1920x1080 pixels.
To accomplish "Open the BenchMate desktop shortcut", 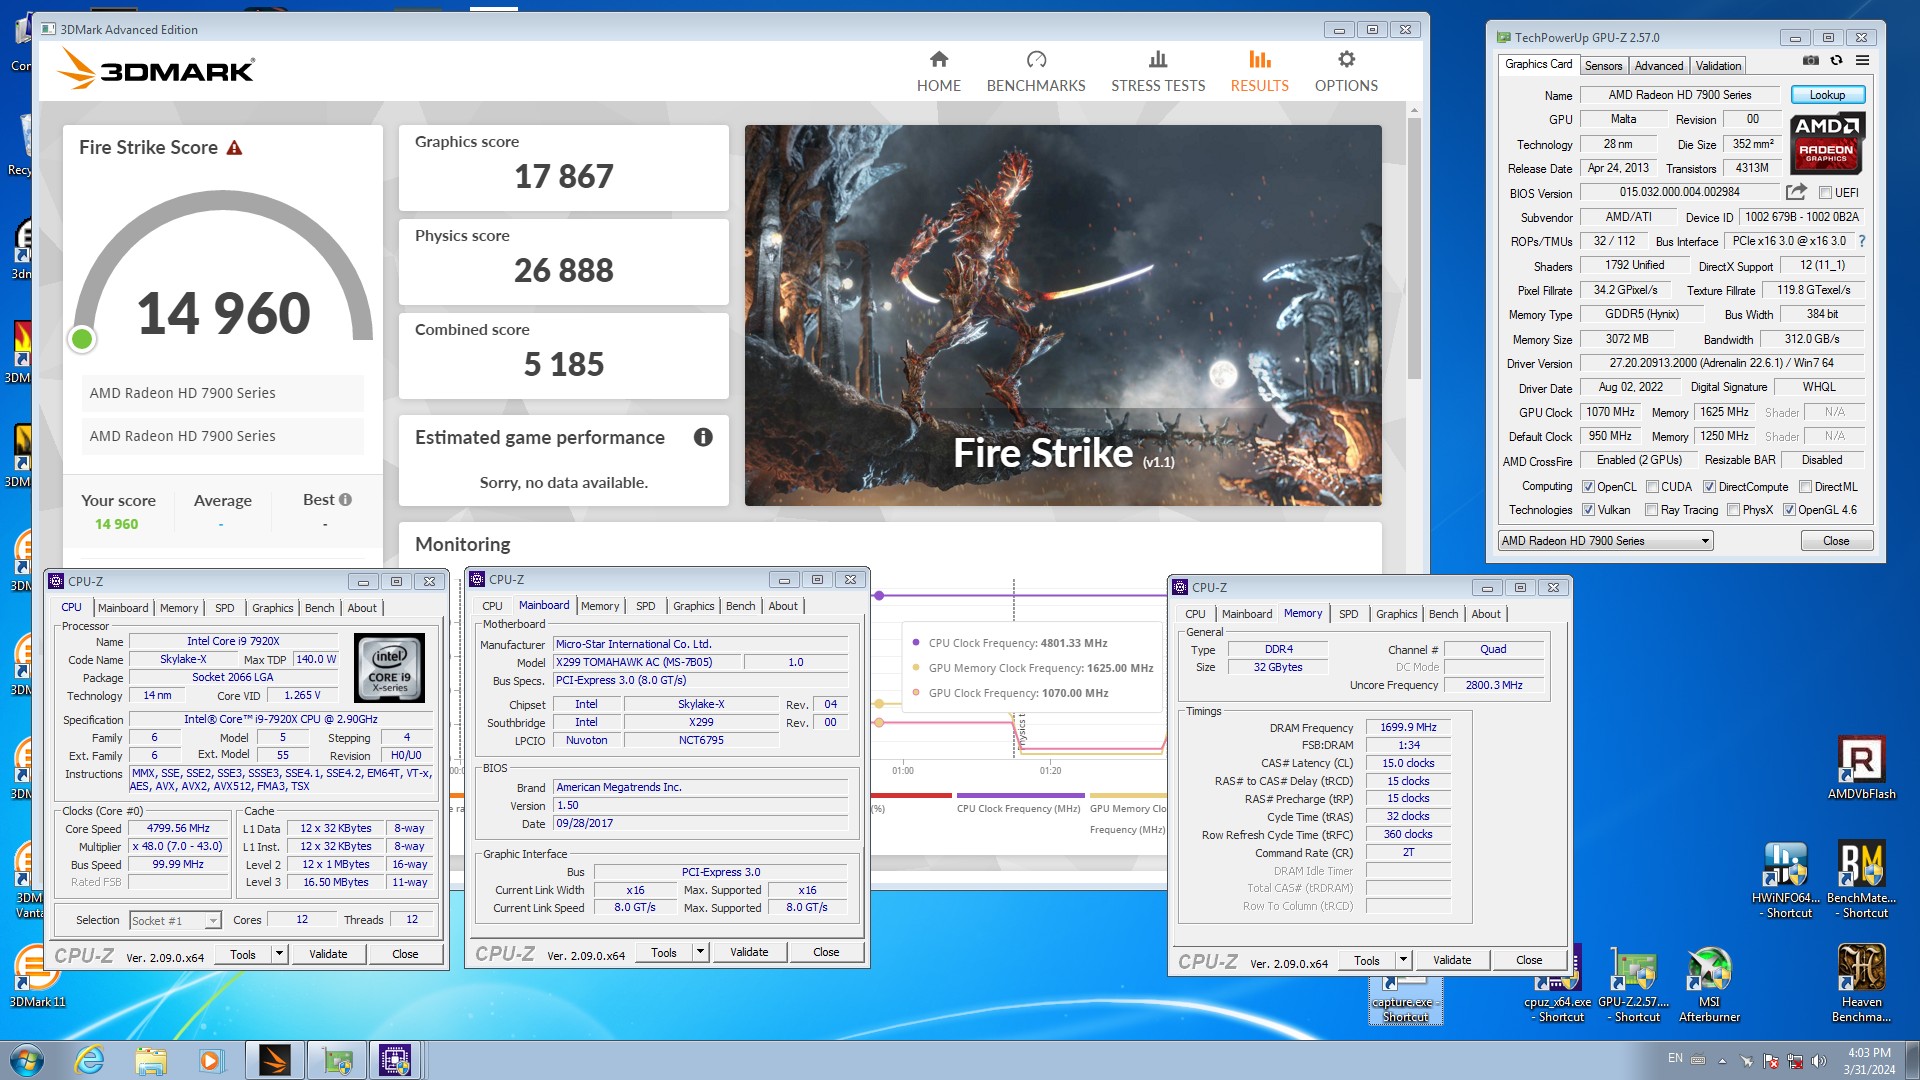I will [x=1861, y=880].
